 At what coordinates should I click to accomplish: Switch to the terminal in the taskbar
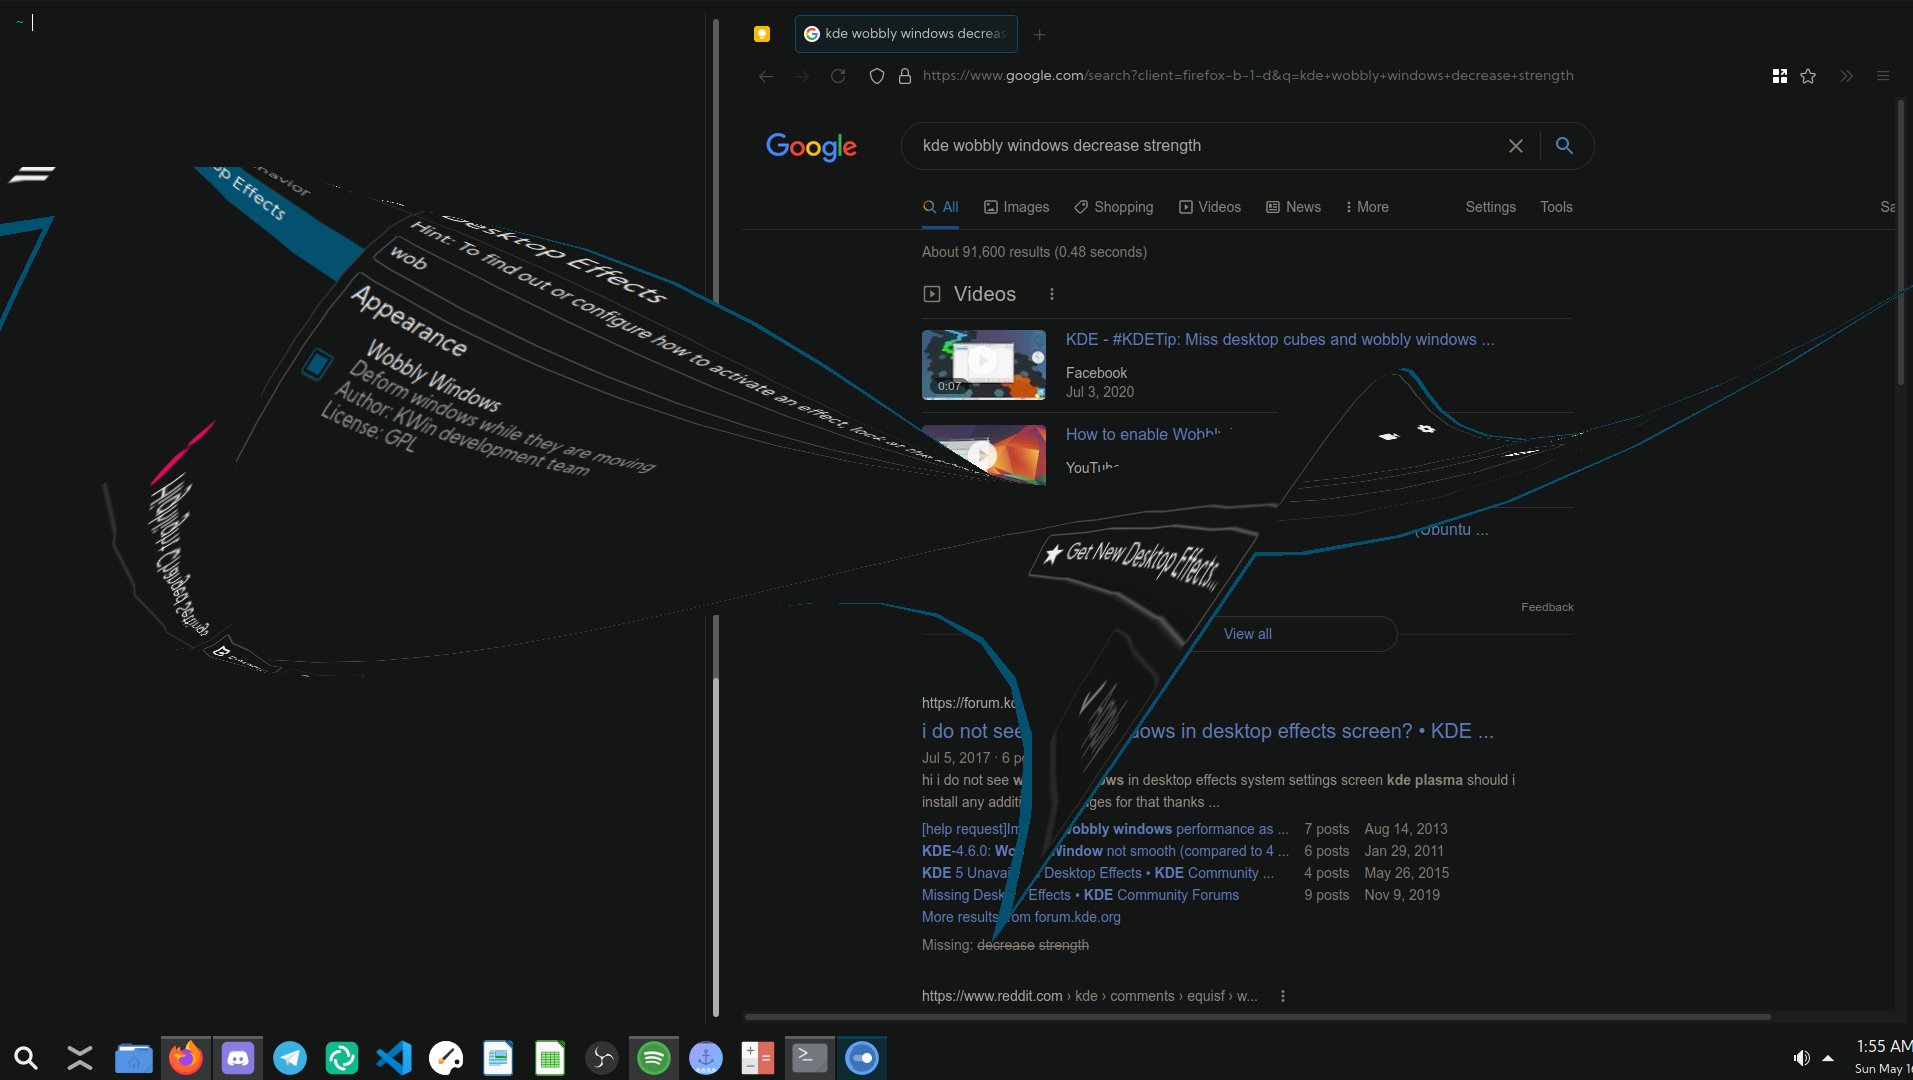click(x=810, y=1058)
